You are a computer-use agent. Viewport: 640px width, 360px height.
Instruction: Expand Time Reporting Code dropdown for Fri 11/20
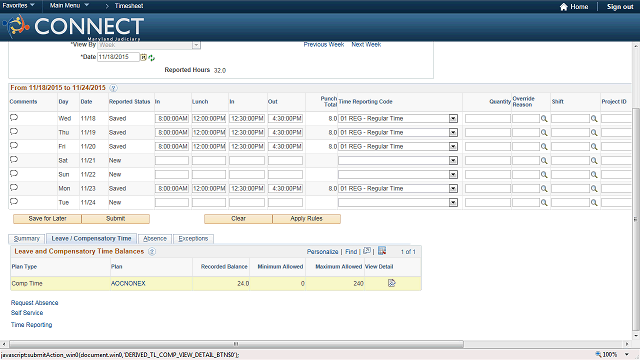click(x=453, y=146)
